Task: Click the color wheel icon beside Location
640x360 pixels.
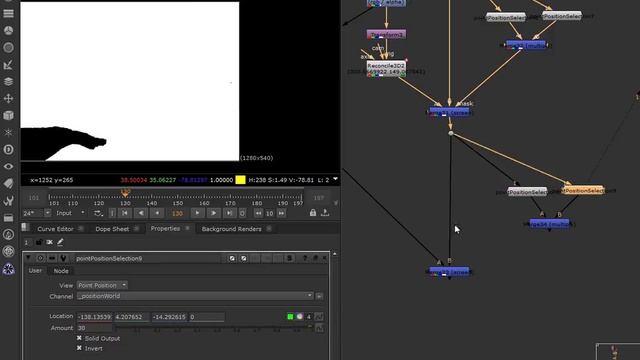Action: (x=300, y=316)
